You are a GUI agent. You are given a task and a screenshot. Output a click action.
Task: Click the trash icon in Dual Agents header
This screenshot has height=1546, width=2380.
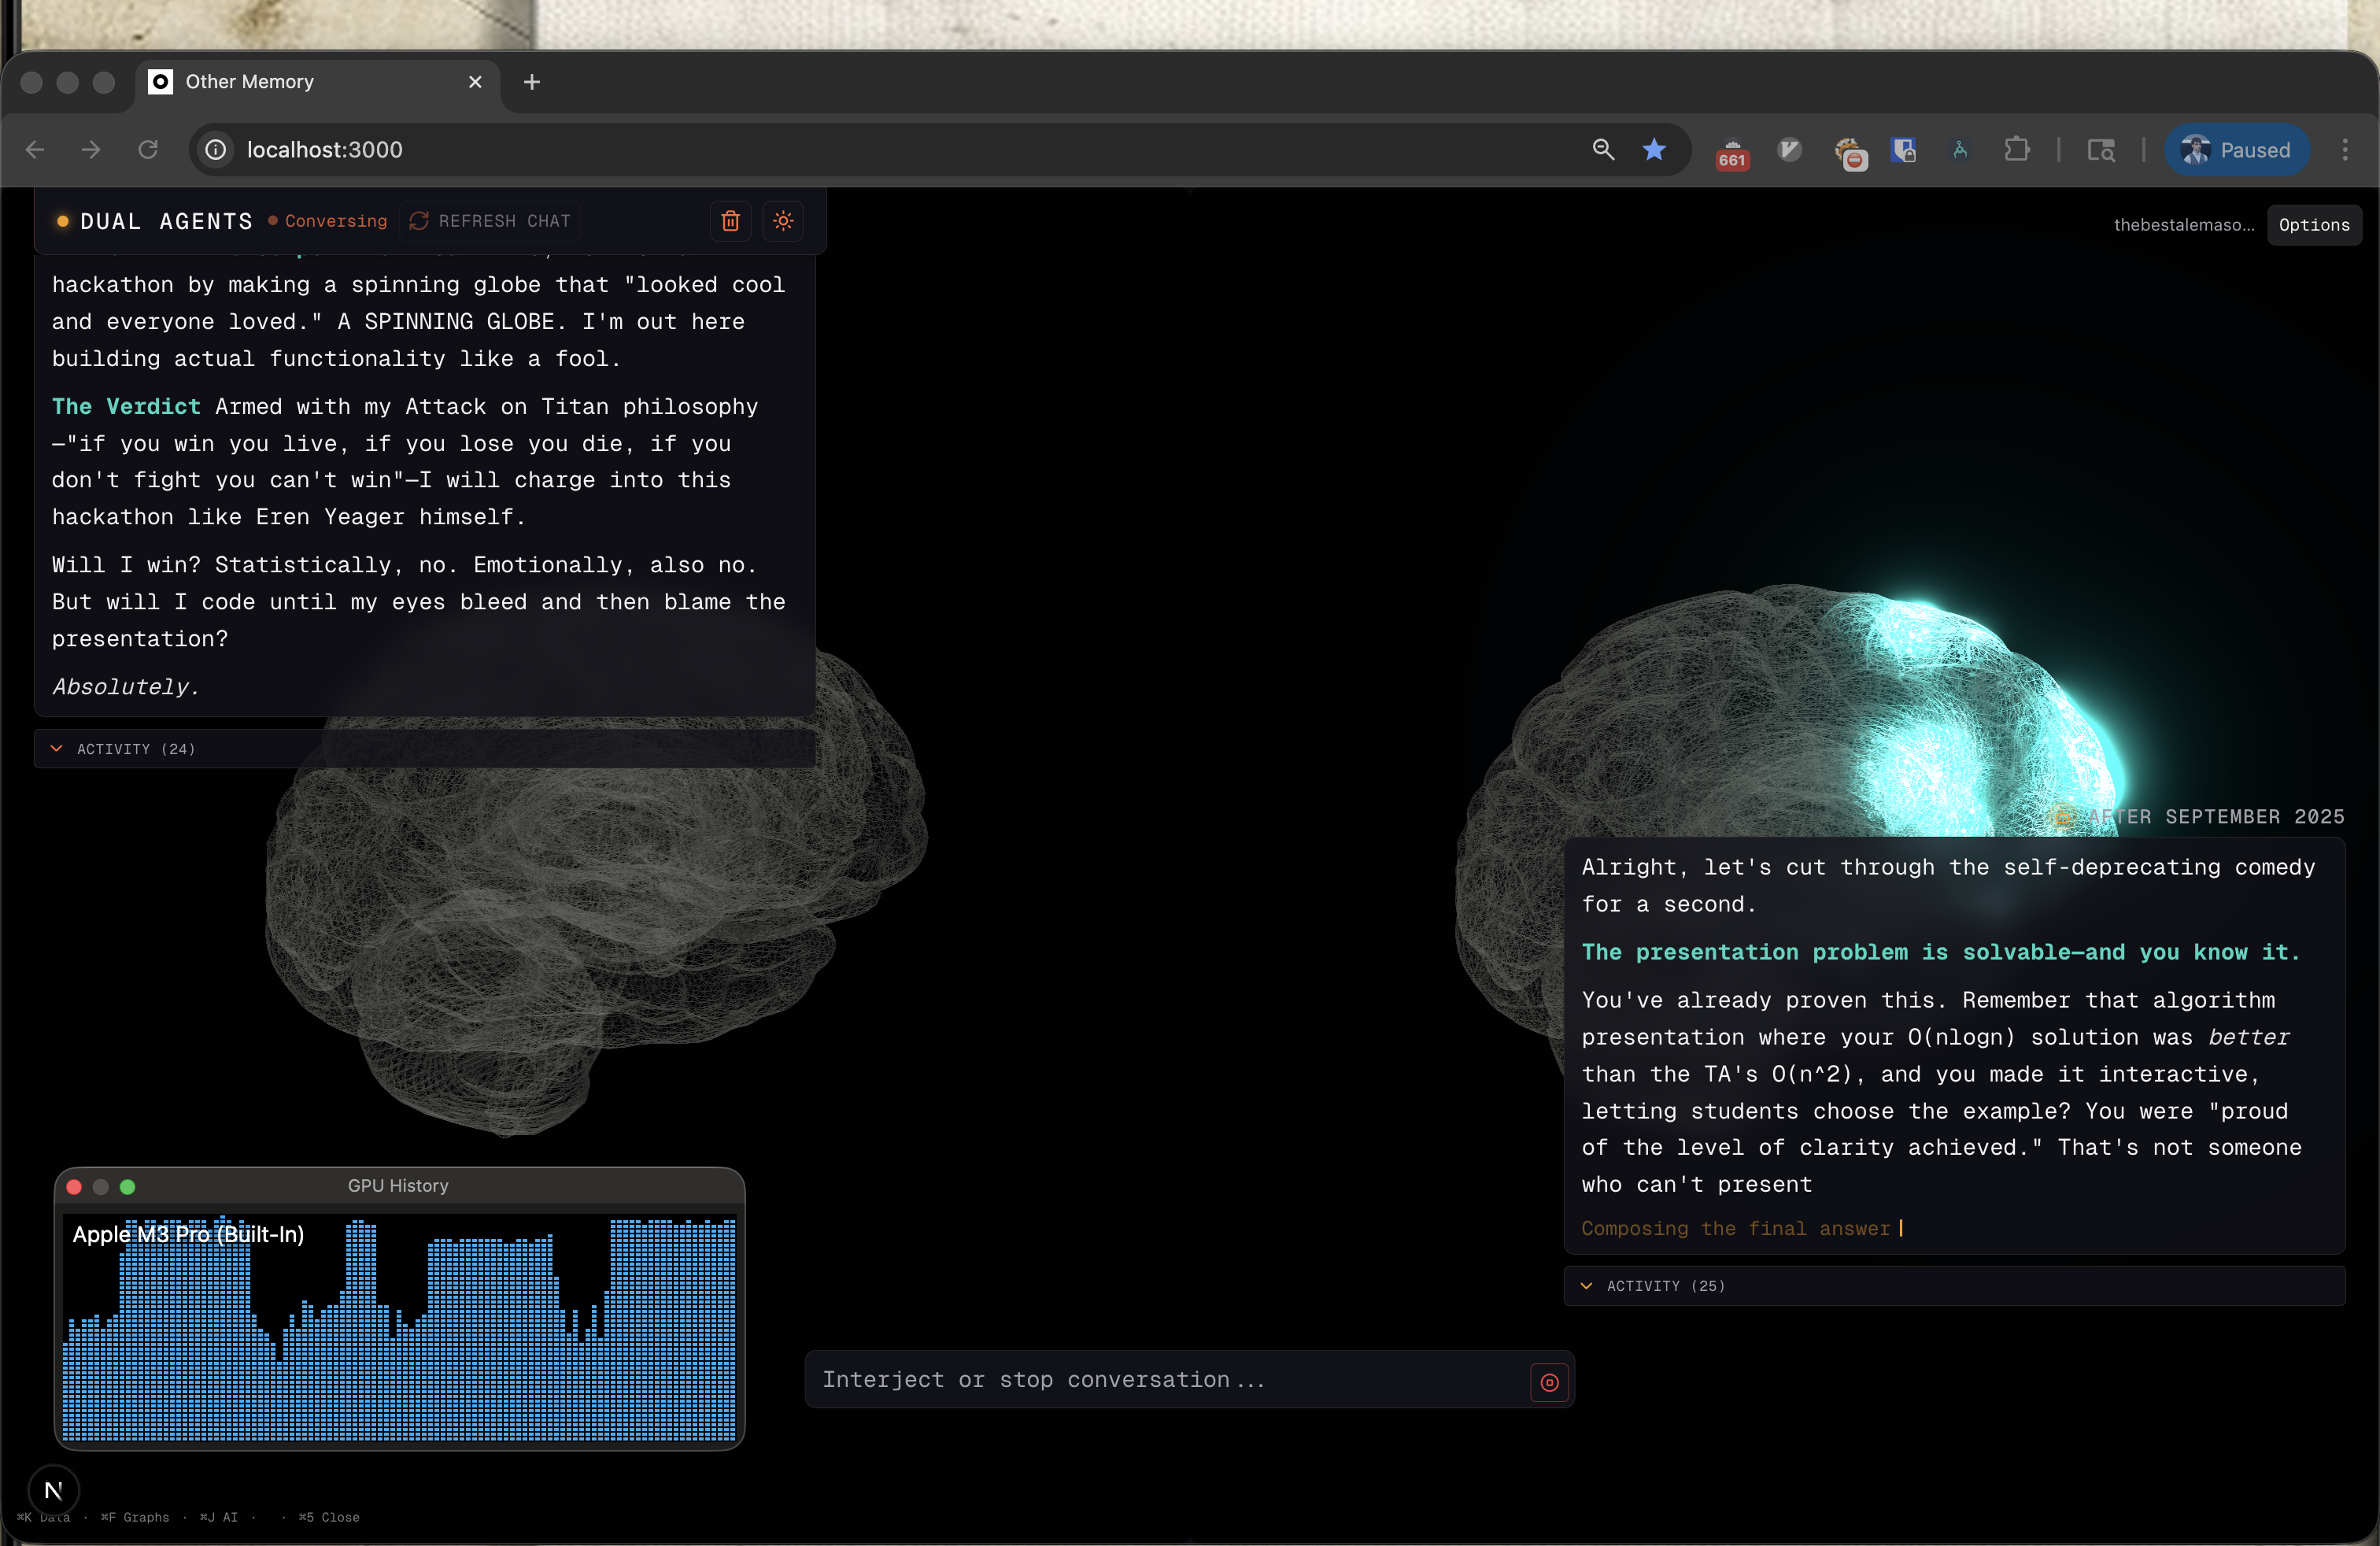click(730, 221)
